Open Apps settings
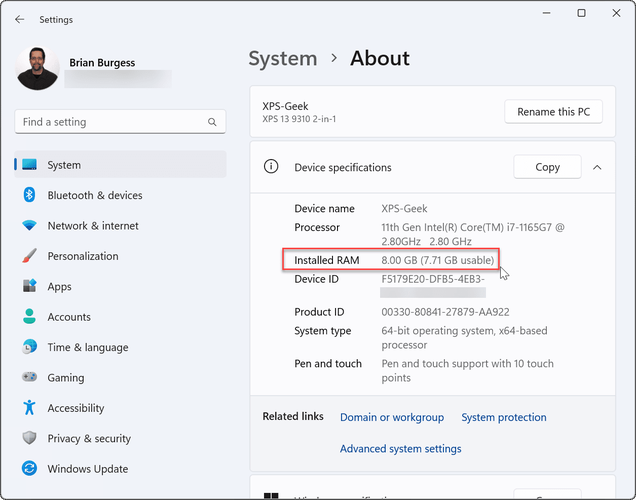636x500 pixels. click(120, 286)
